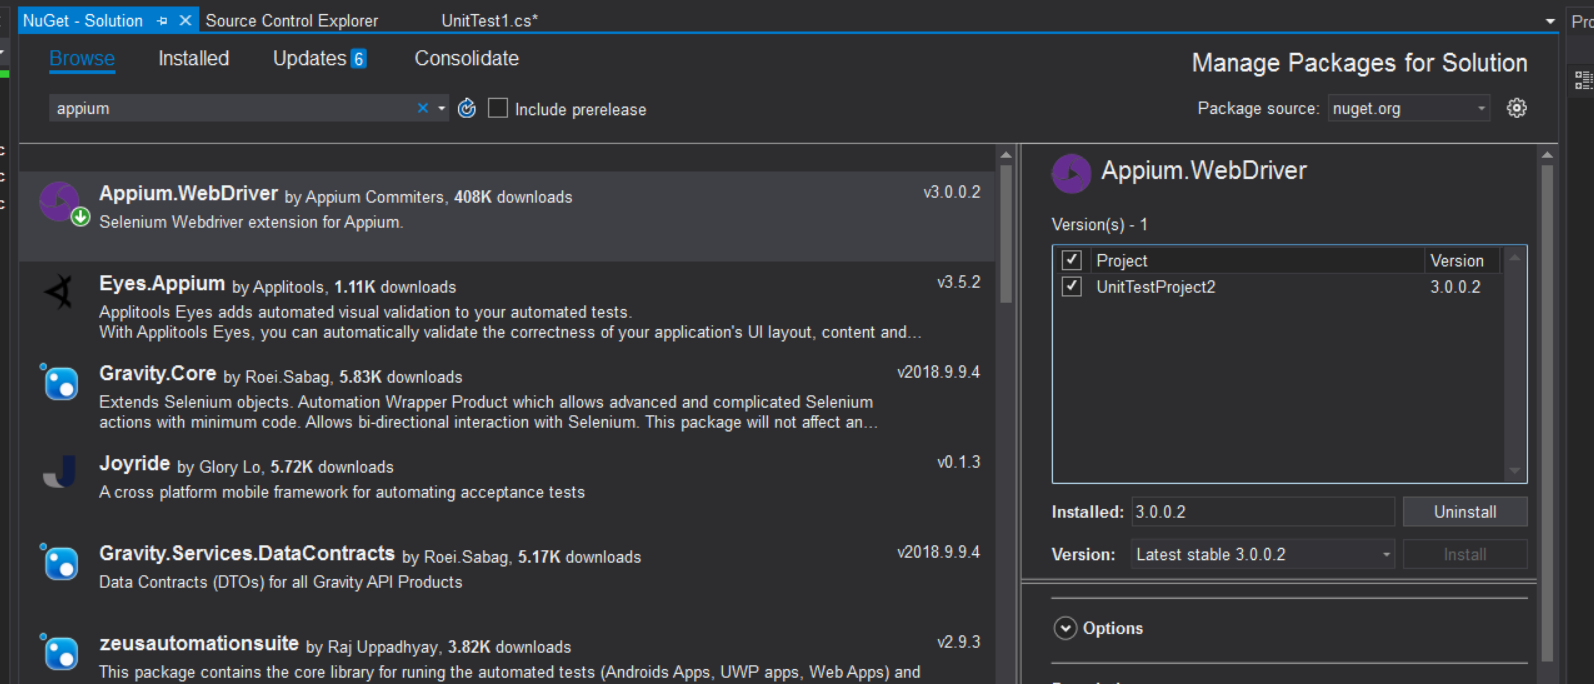Select the Appium.WebDriver package title
The height and width of the screenshot is (684, 1594).
click(x=188, y=194)
